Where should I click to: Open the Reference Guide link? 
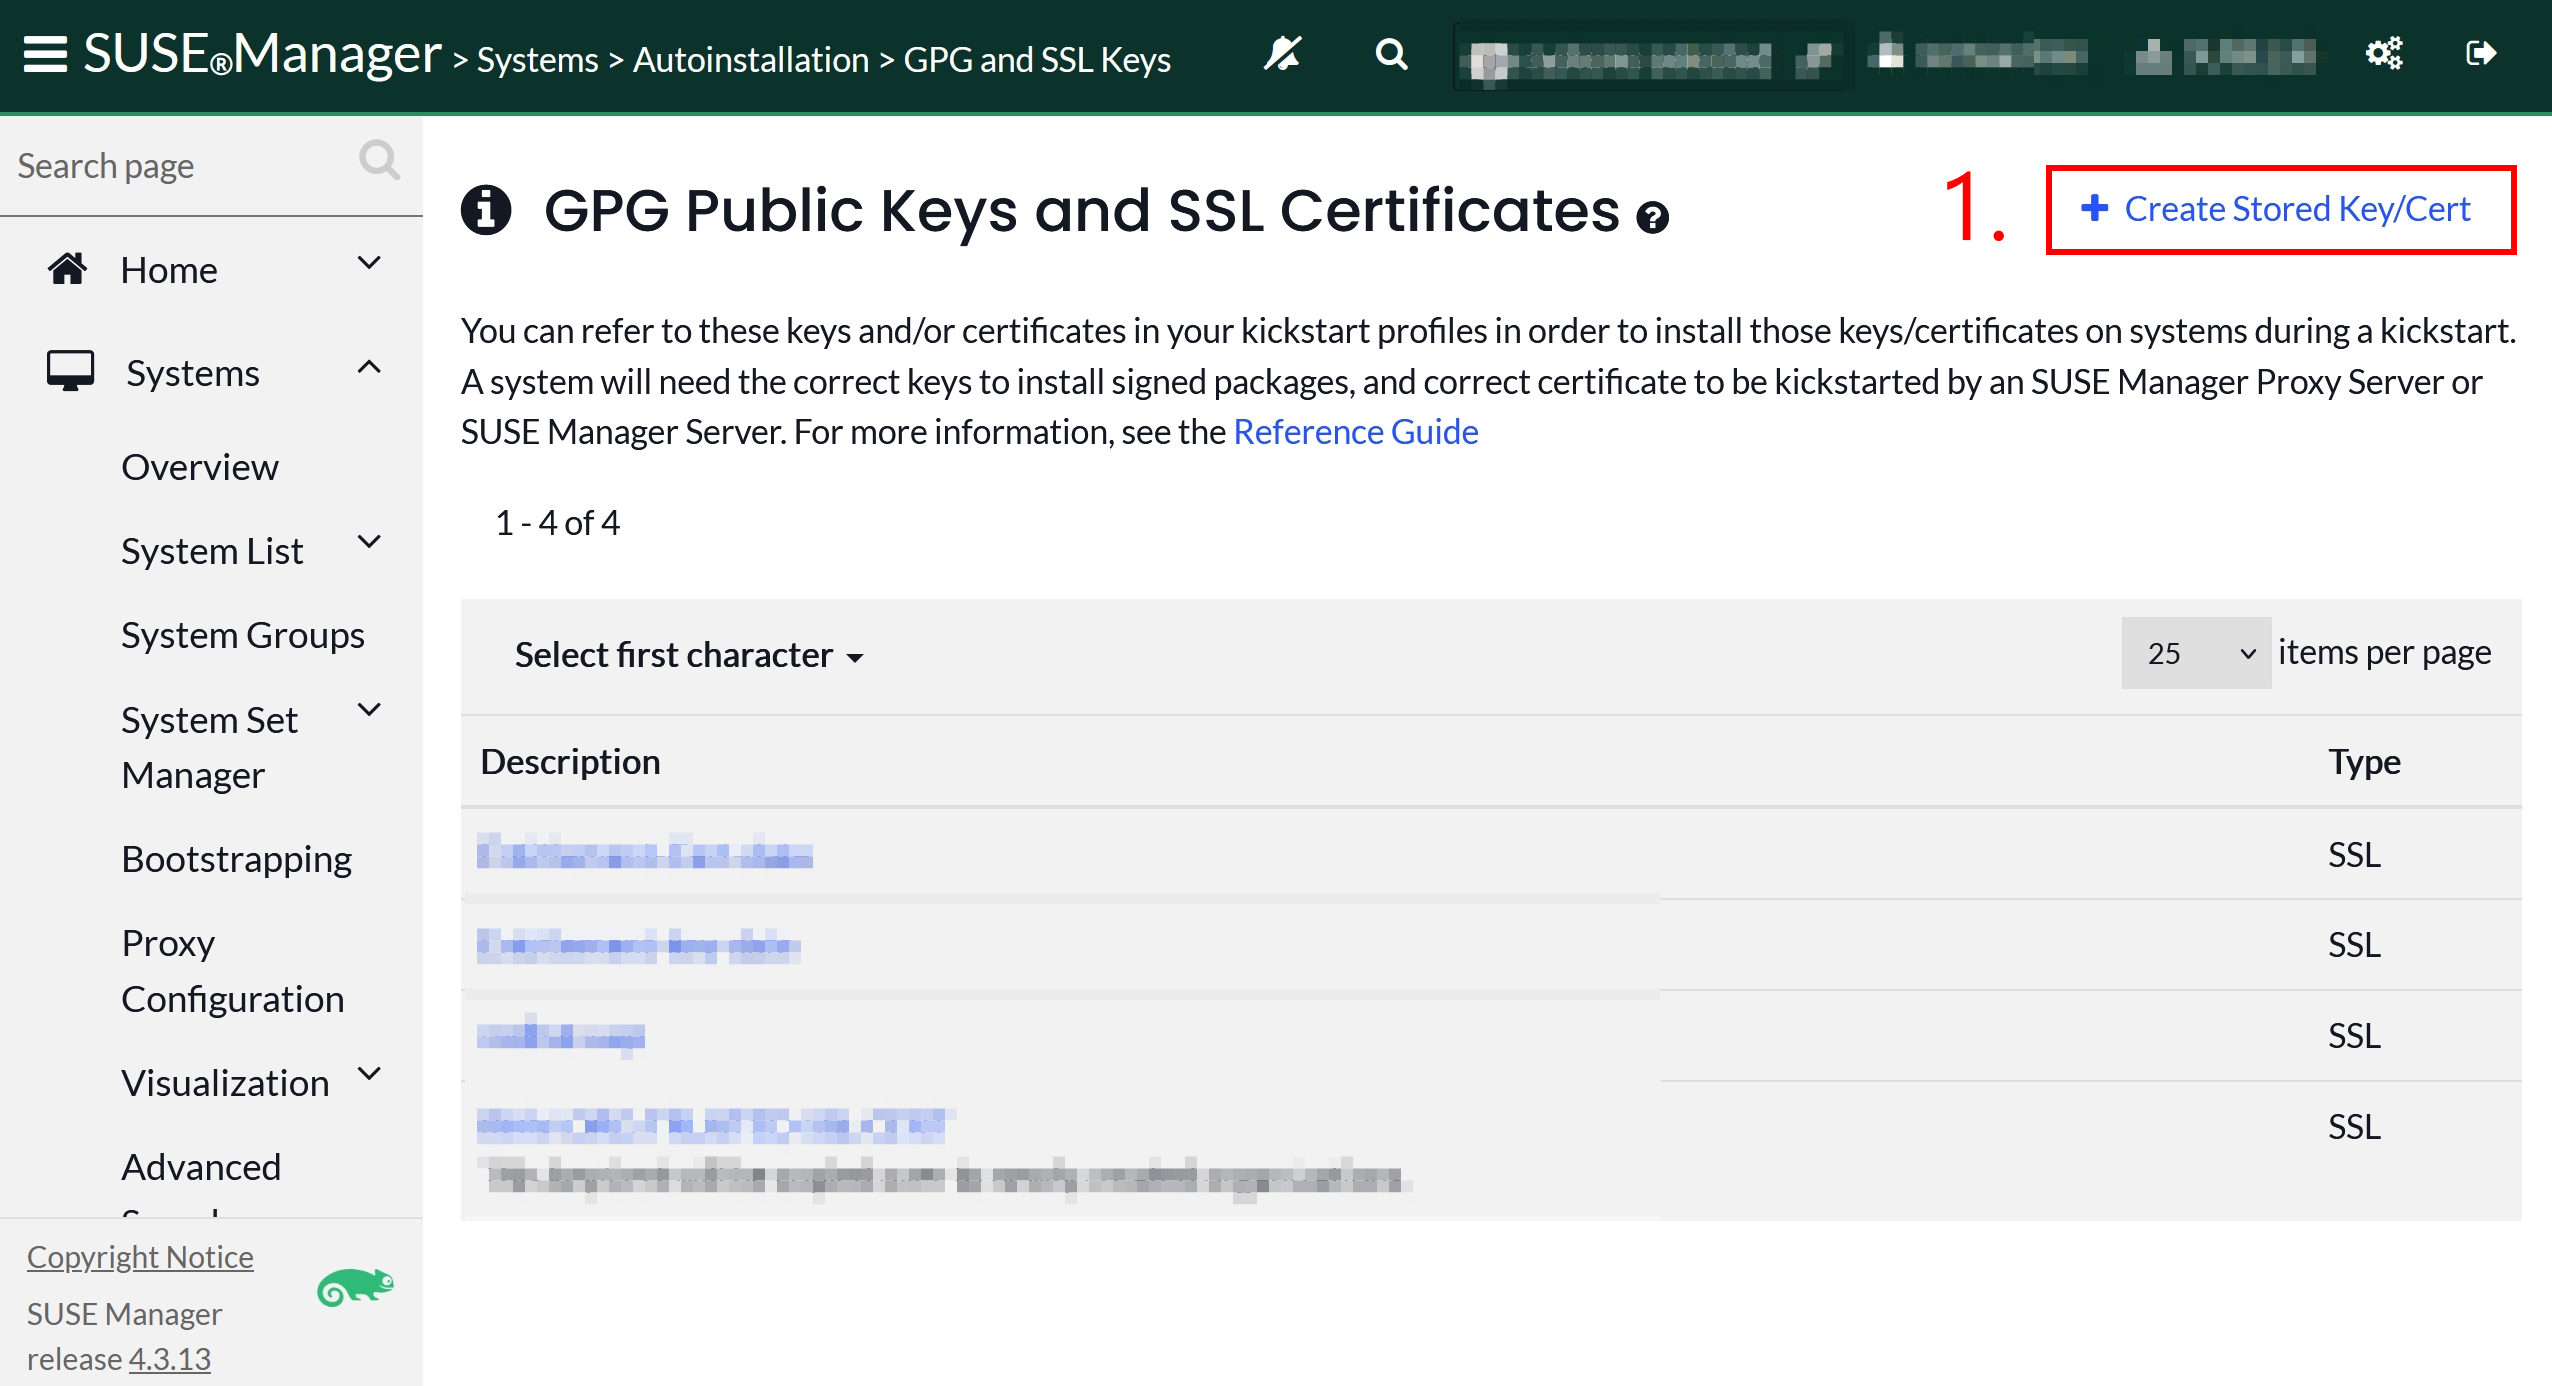pos(1356,432)
